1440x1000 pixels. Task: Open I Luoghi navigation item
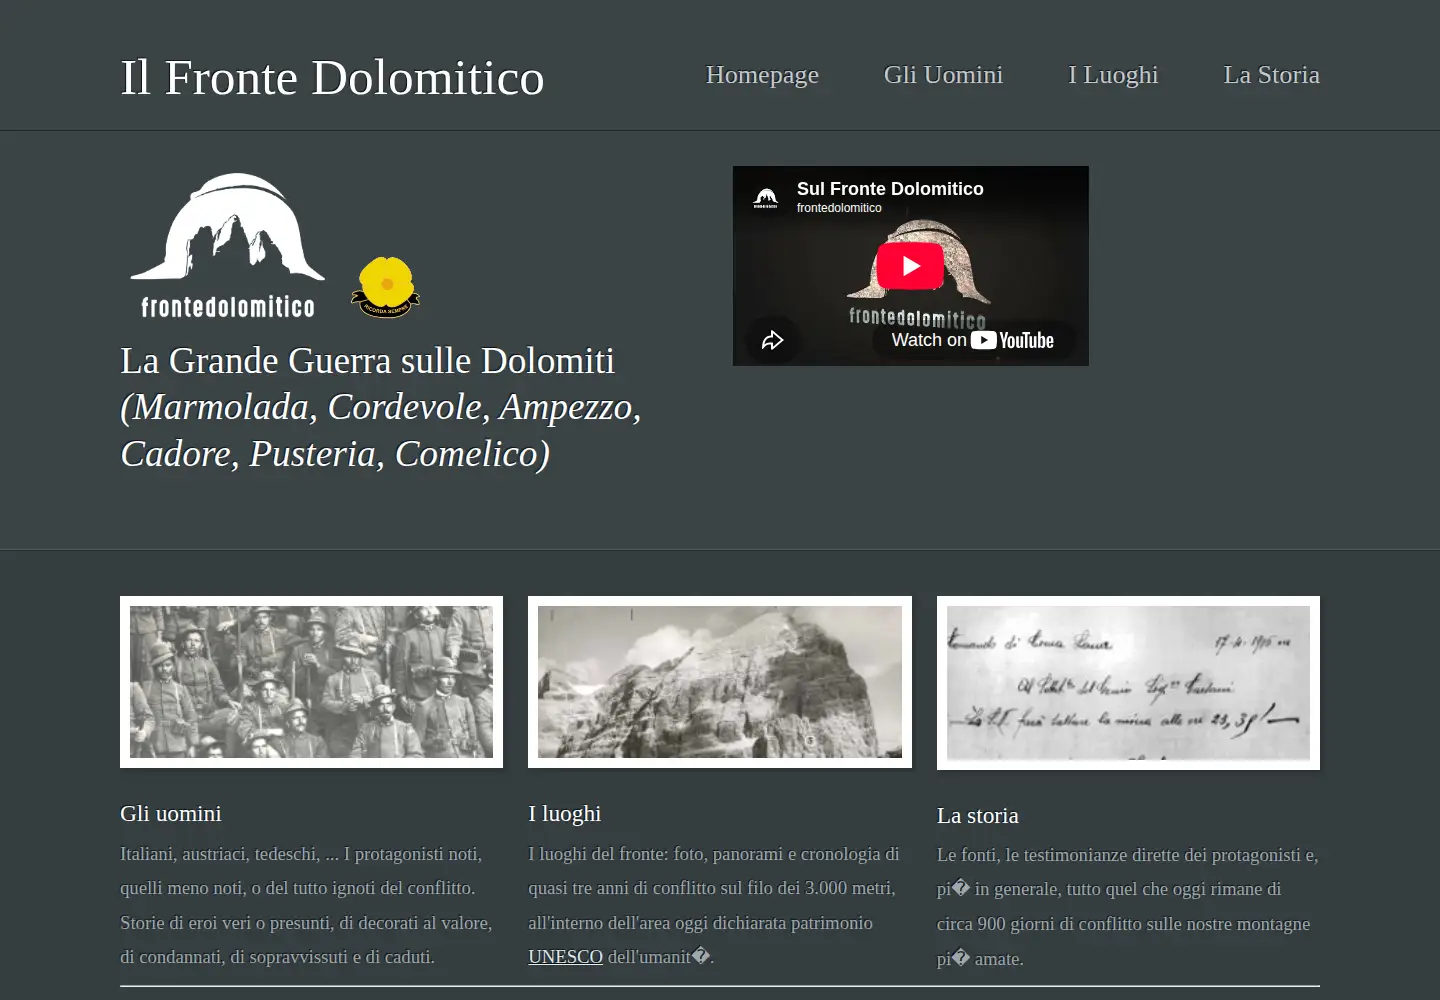(1113, 75)
